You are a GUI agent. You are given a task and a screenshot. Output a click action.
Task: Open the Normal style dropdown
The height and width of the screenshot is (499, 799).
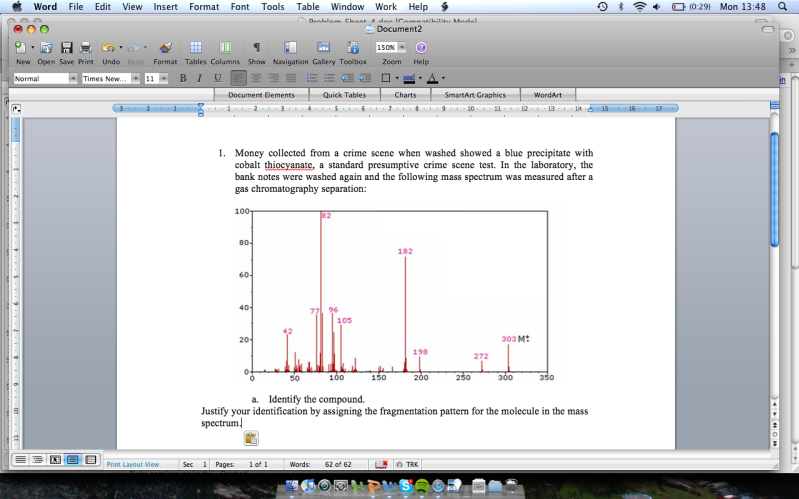pos(73,78)
